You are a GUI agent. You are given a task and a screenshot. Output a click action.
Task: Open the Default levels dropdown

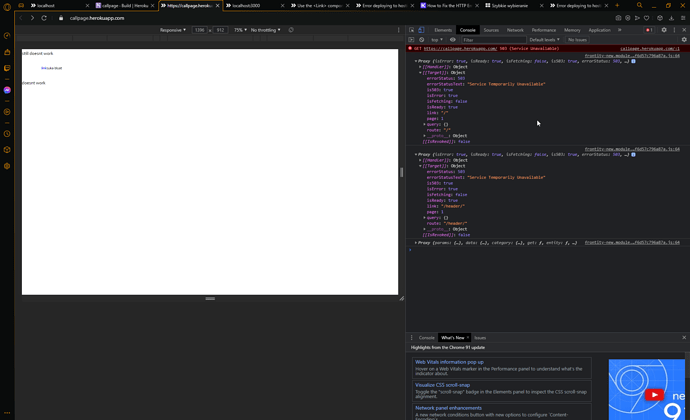pos(545,40)
